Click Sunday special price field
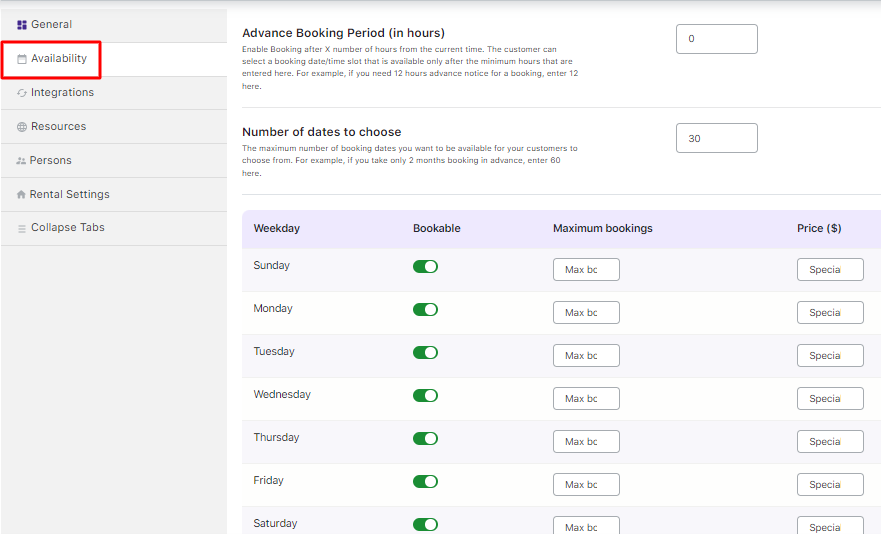Viewport: 881px width, 534px height. (x=830, y=269)
